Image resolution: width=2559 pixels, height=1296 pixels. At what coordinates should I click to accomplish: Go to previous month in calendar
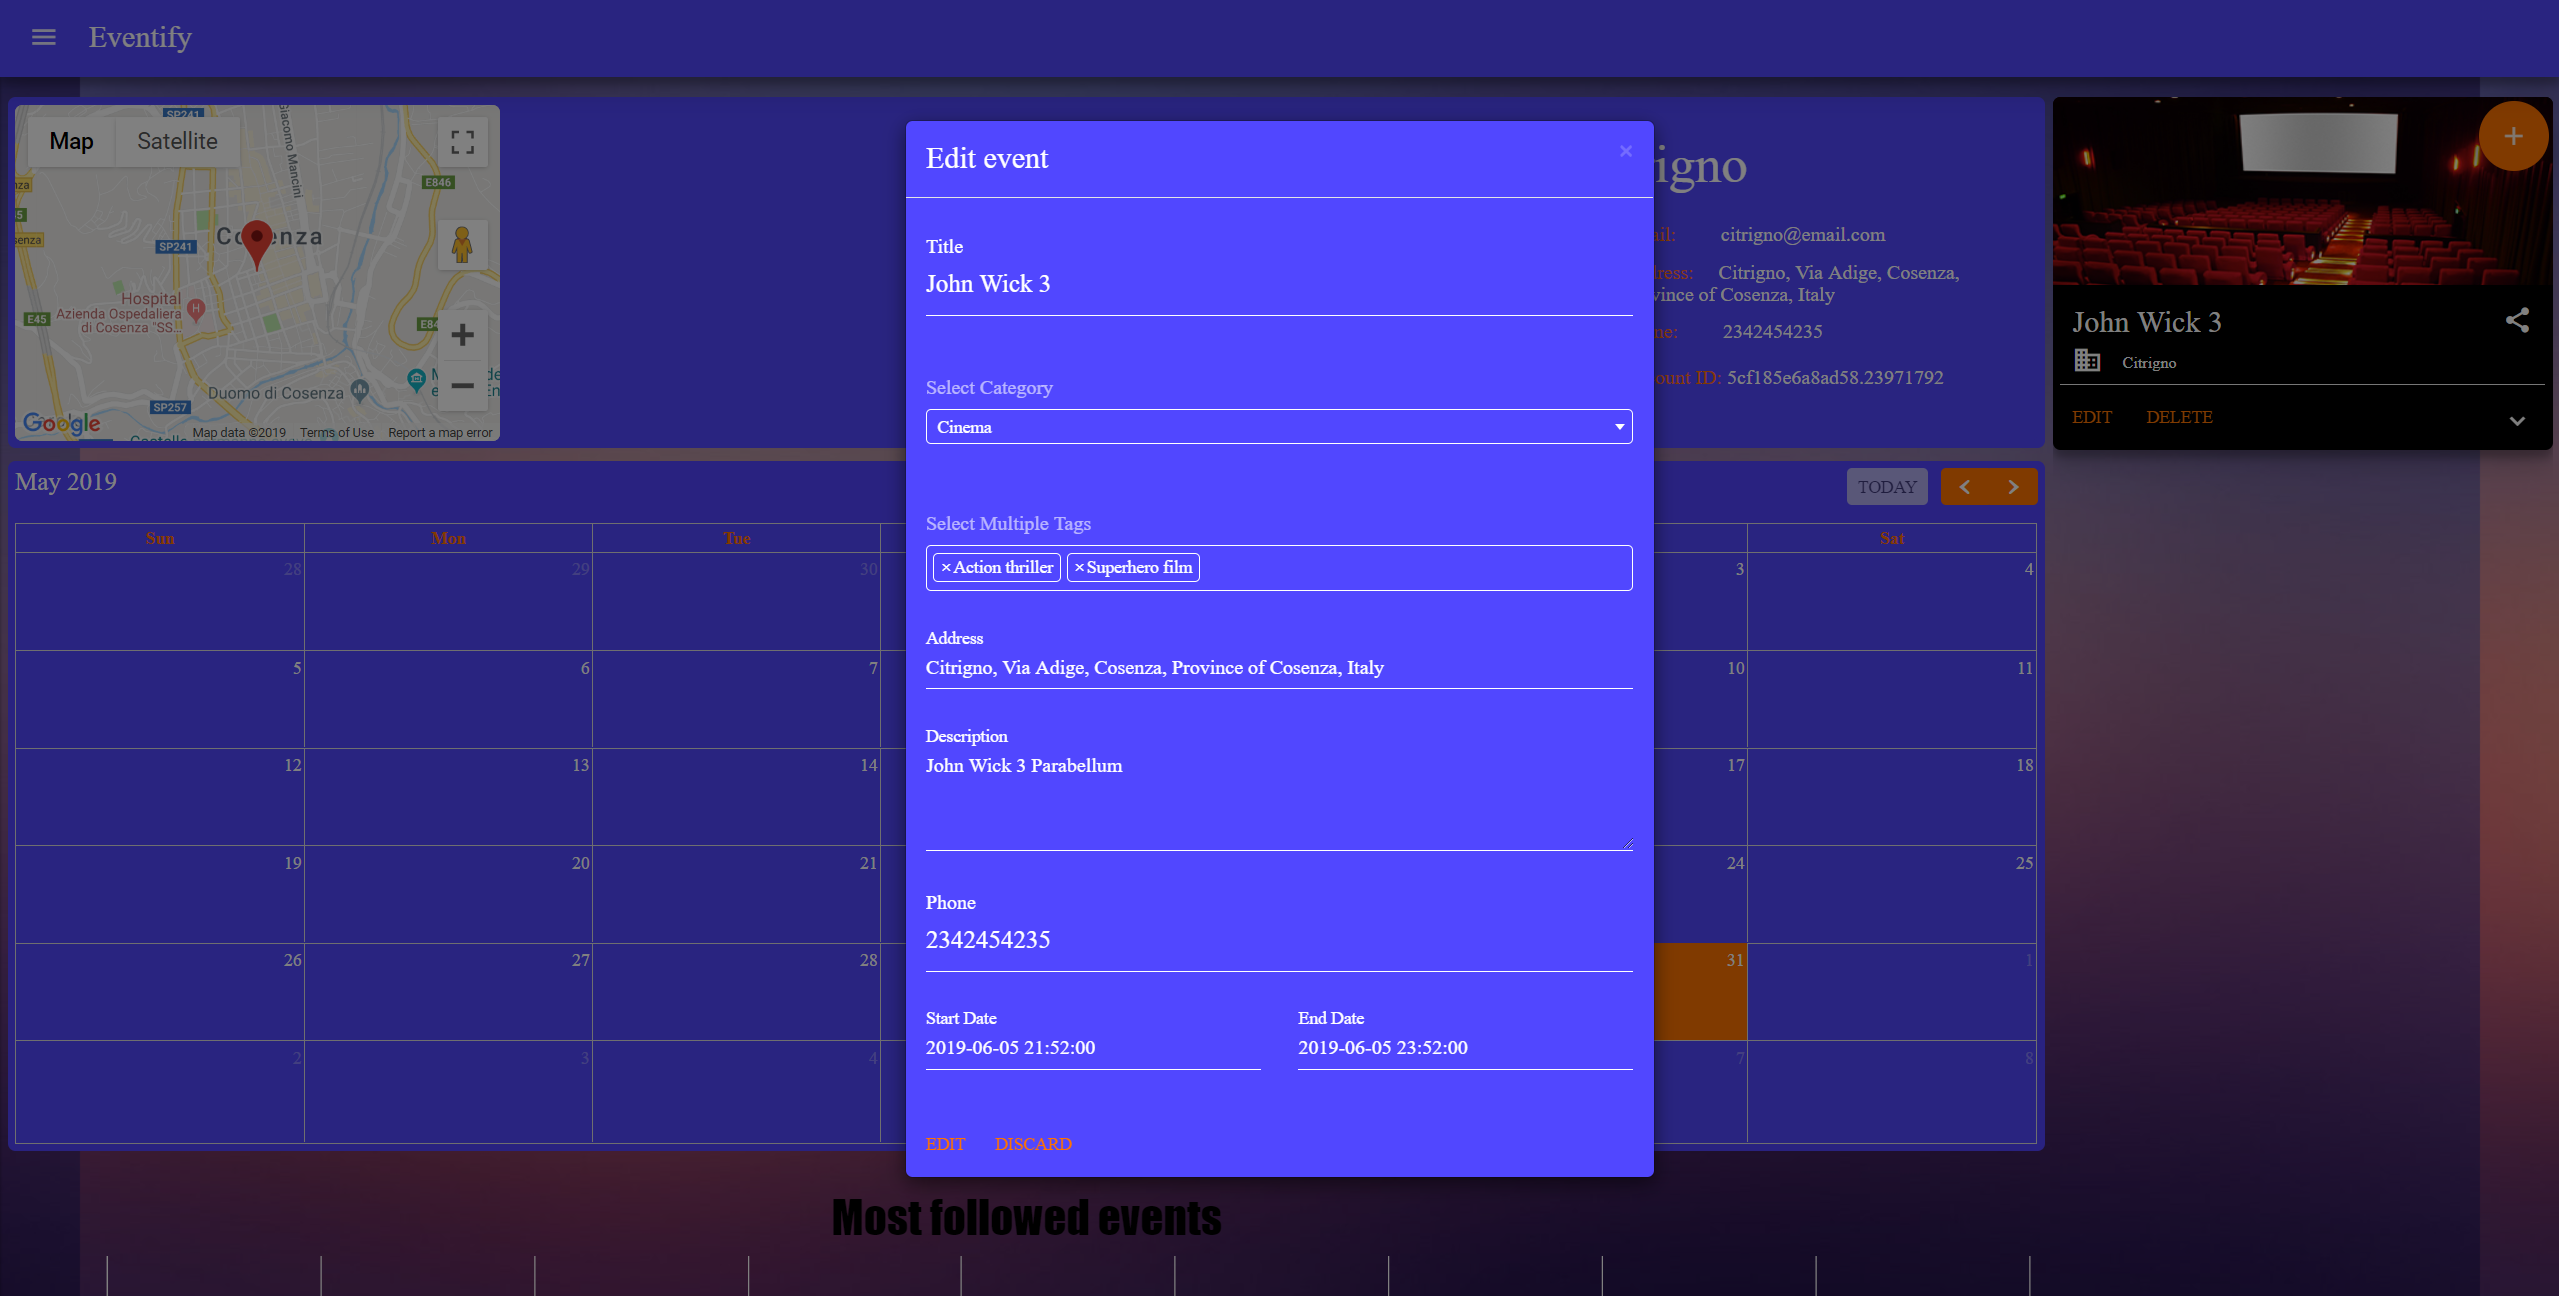[x=1965, y=487]
